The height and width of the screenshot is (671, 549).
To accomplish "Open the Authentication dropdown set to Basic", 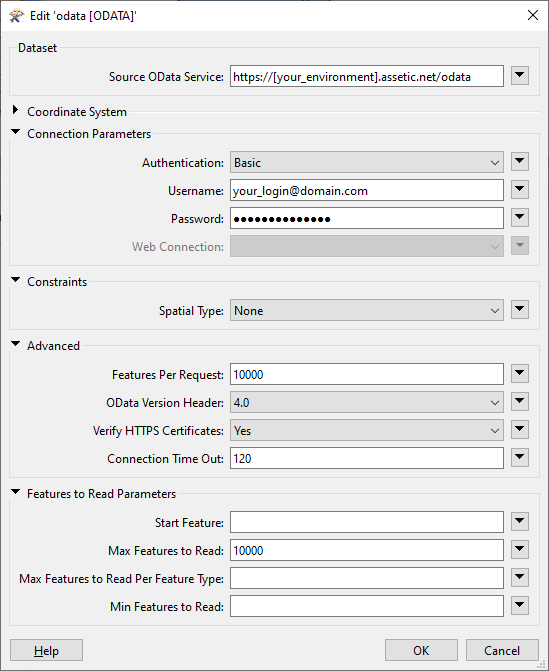I will pyautogui.click(x=367, y=163).
